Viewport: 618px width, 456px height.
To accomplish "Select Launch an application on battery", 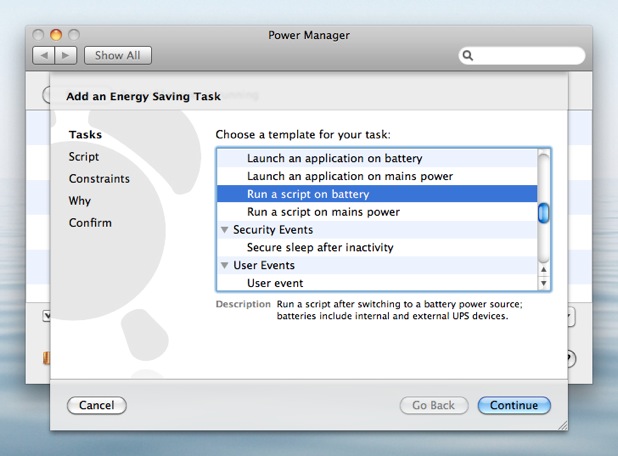I will 377,158.
